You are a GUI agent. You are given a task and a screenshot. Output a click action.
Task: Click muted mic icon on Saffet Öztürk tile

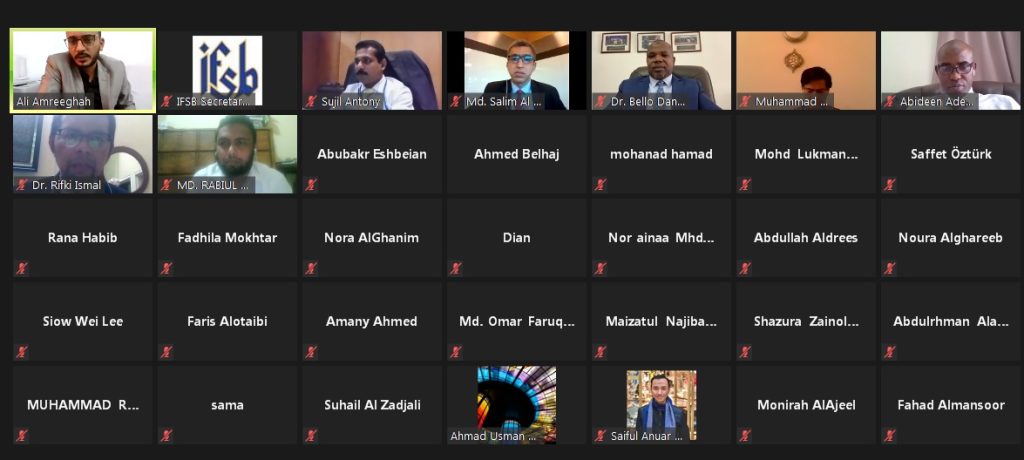[x=889, y=185]
